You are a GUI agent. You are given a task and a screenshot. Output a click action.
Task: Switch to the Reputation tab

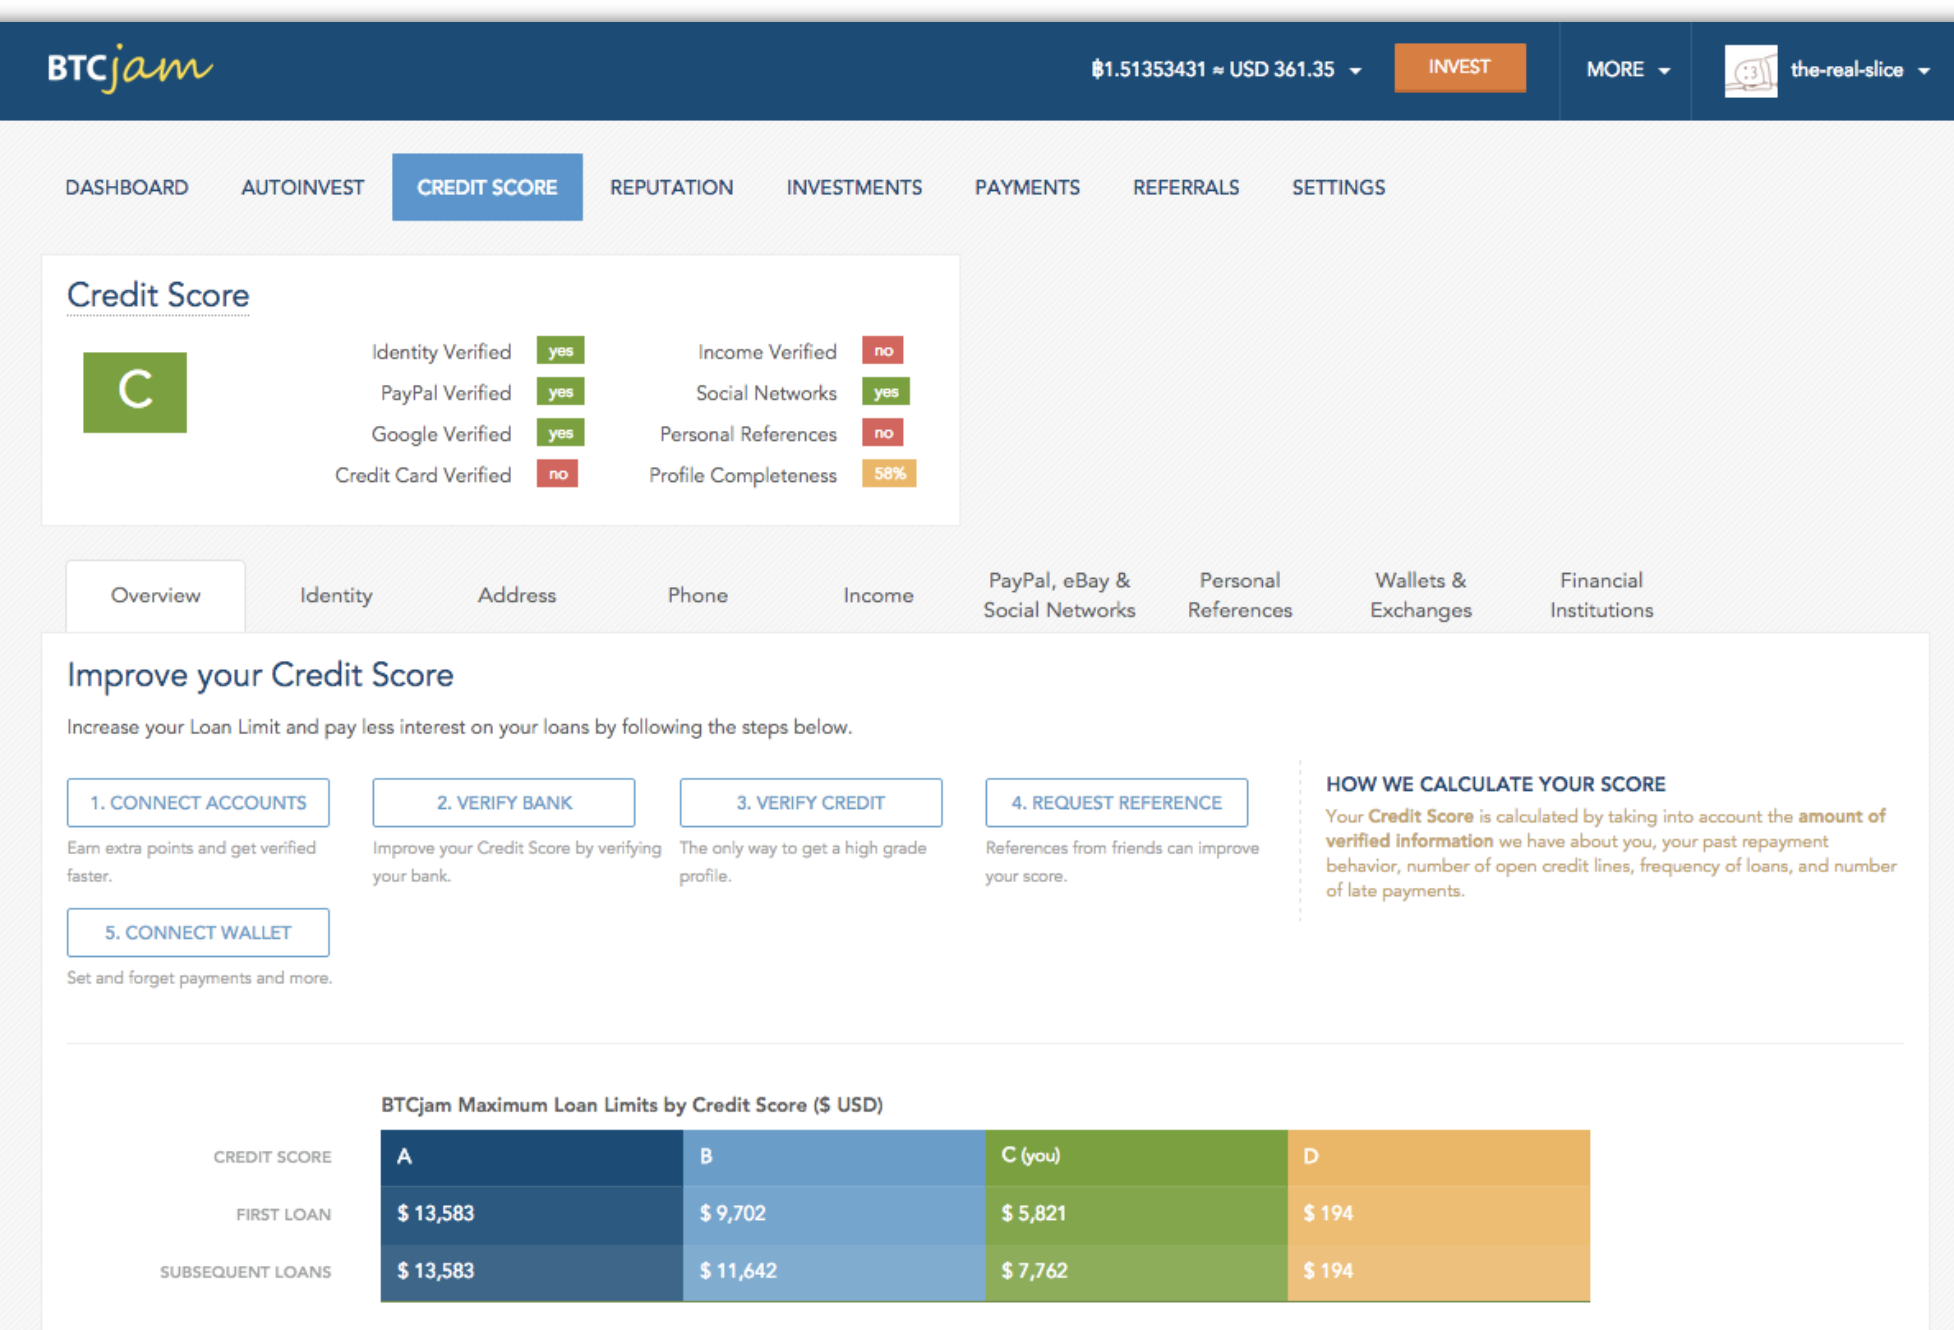[x=671, y=187]
